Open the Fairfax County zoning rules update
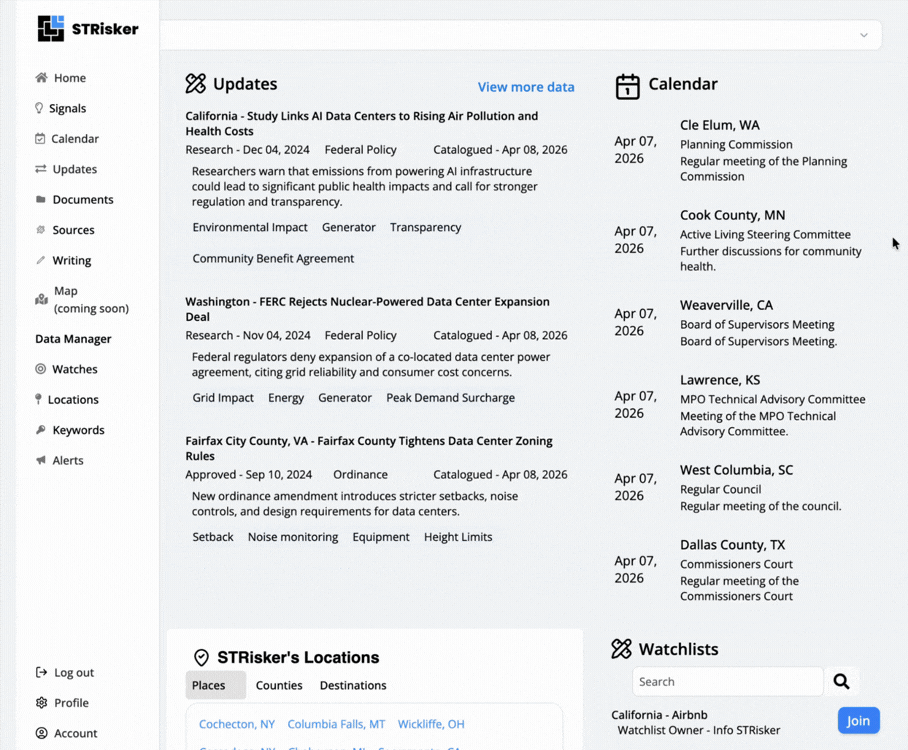Viewport: 908px width, 750px height. 368,448
